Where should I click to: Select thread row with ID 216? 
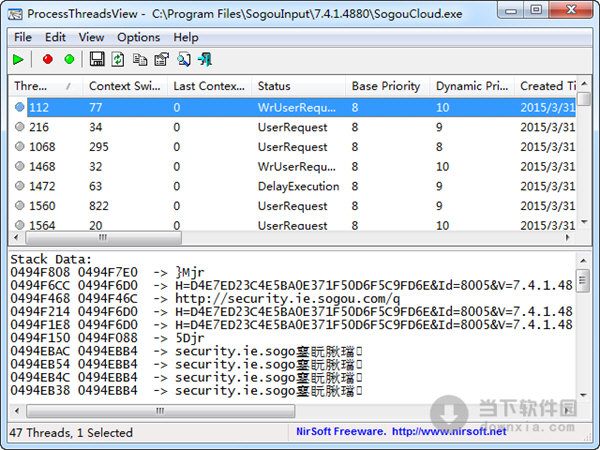[292, 127]
